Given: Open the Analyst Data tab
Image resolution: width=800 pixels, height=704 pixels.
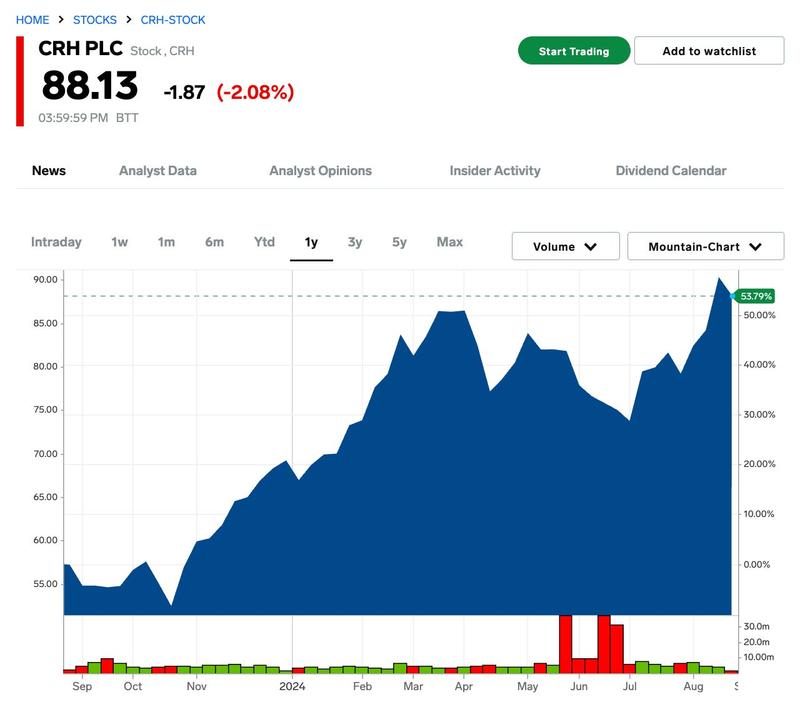Looking at the screenshot, I should pyautogui.click(x=158, y=170).
